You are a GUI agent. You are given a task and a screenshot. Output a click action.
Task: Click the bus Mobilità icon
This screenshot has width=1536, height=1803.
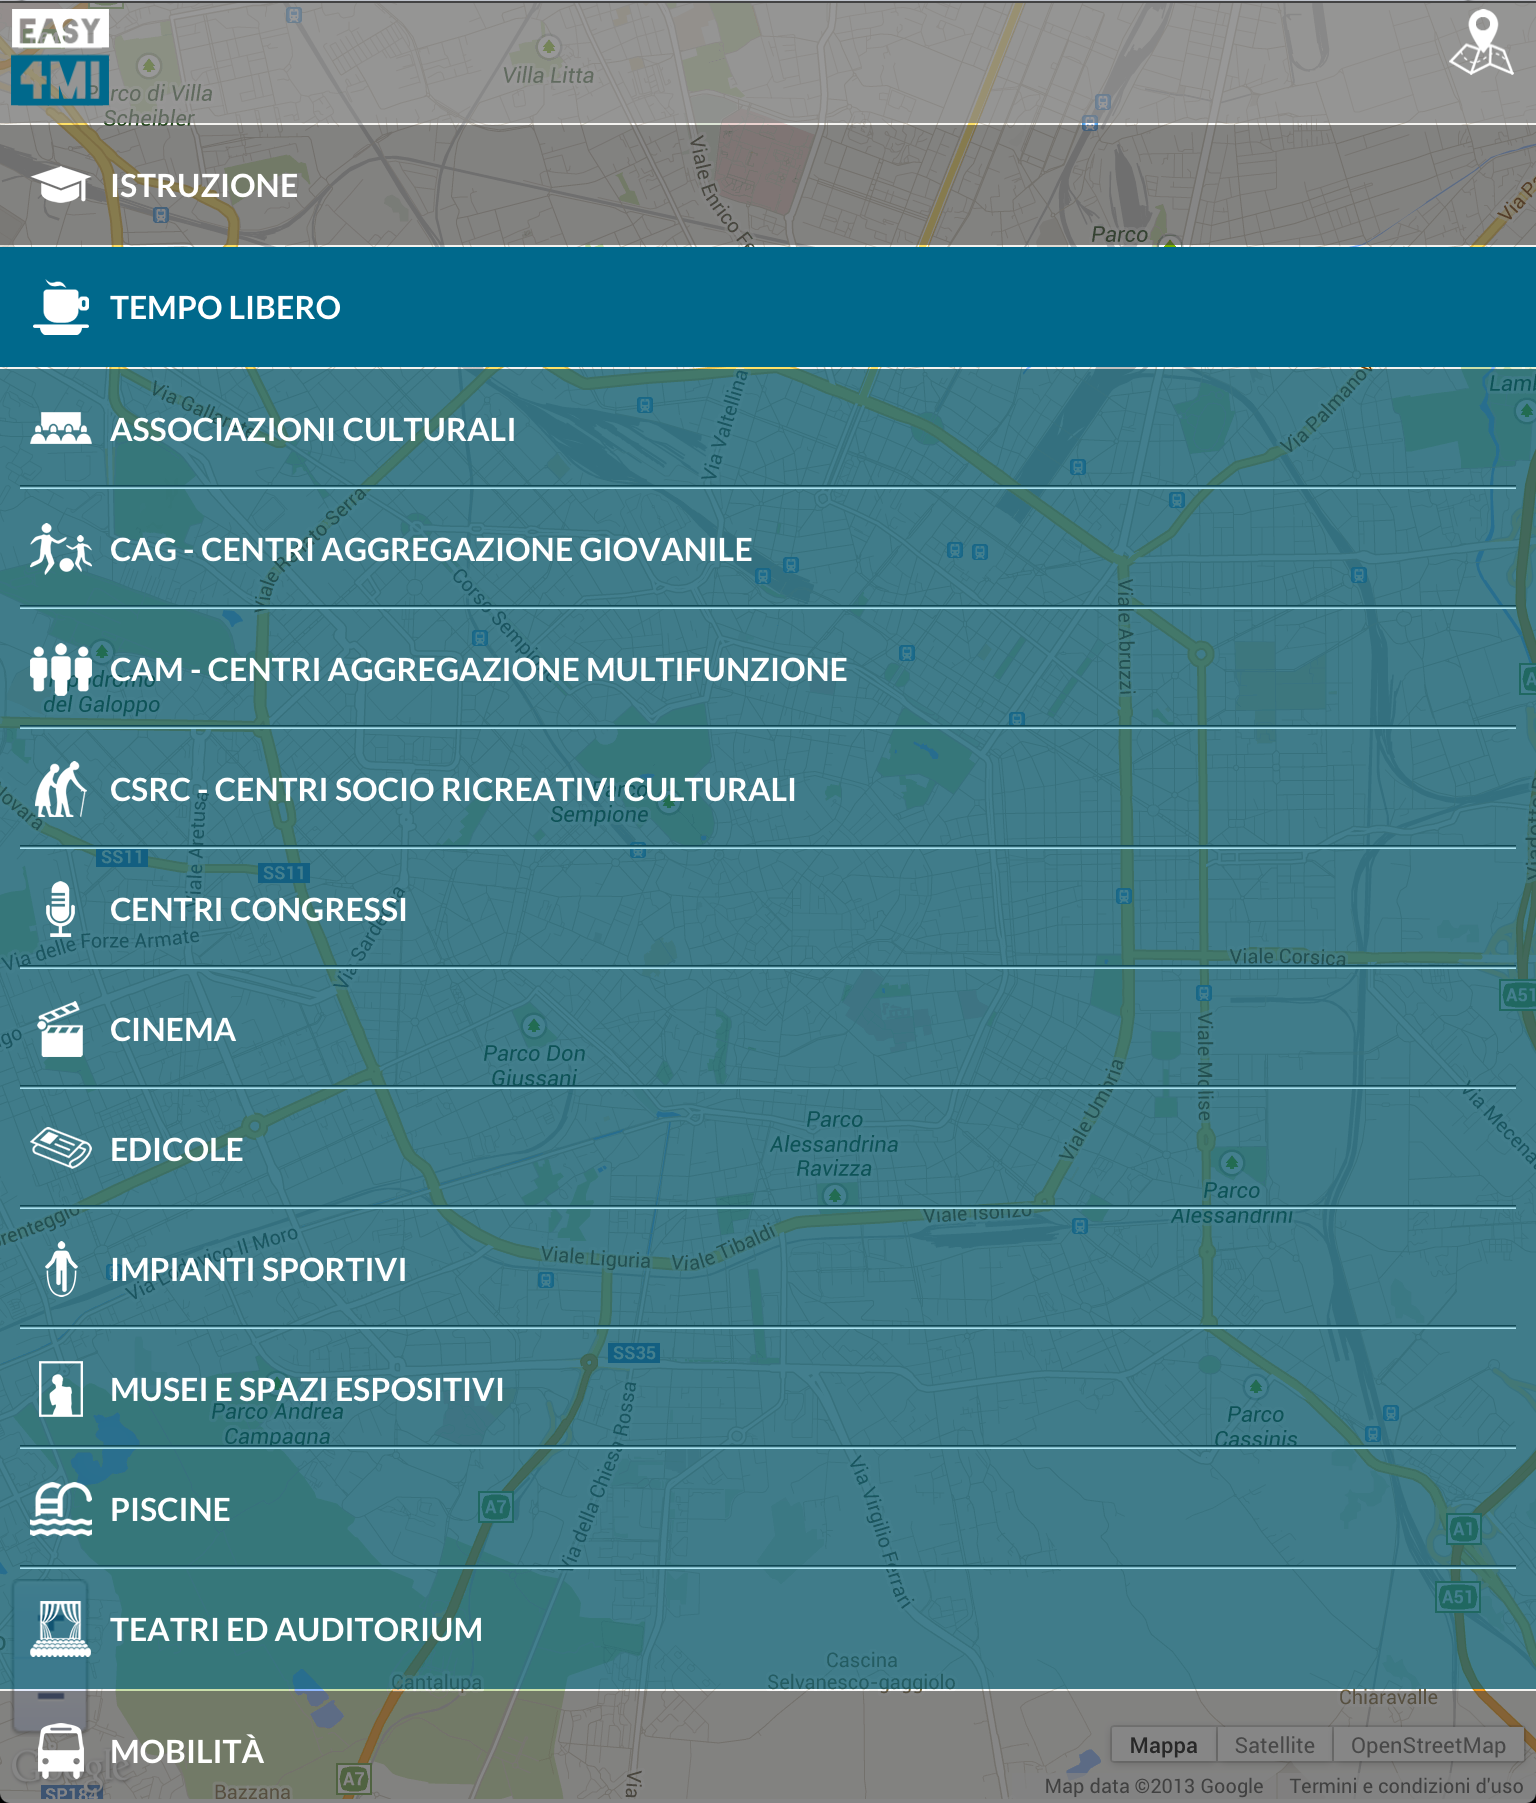click(x=60, y=1752)
